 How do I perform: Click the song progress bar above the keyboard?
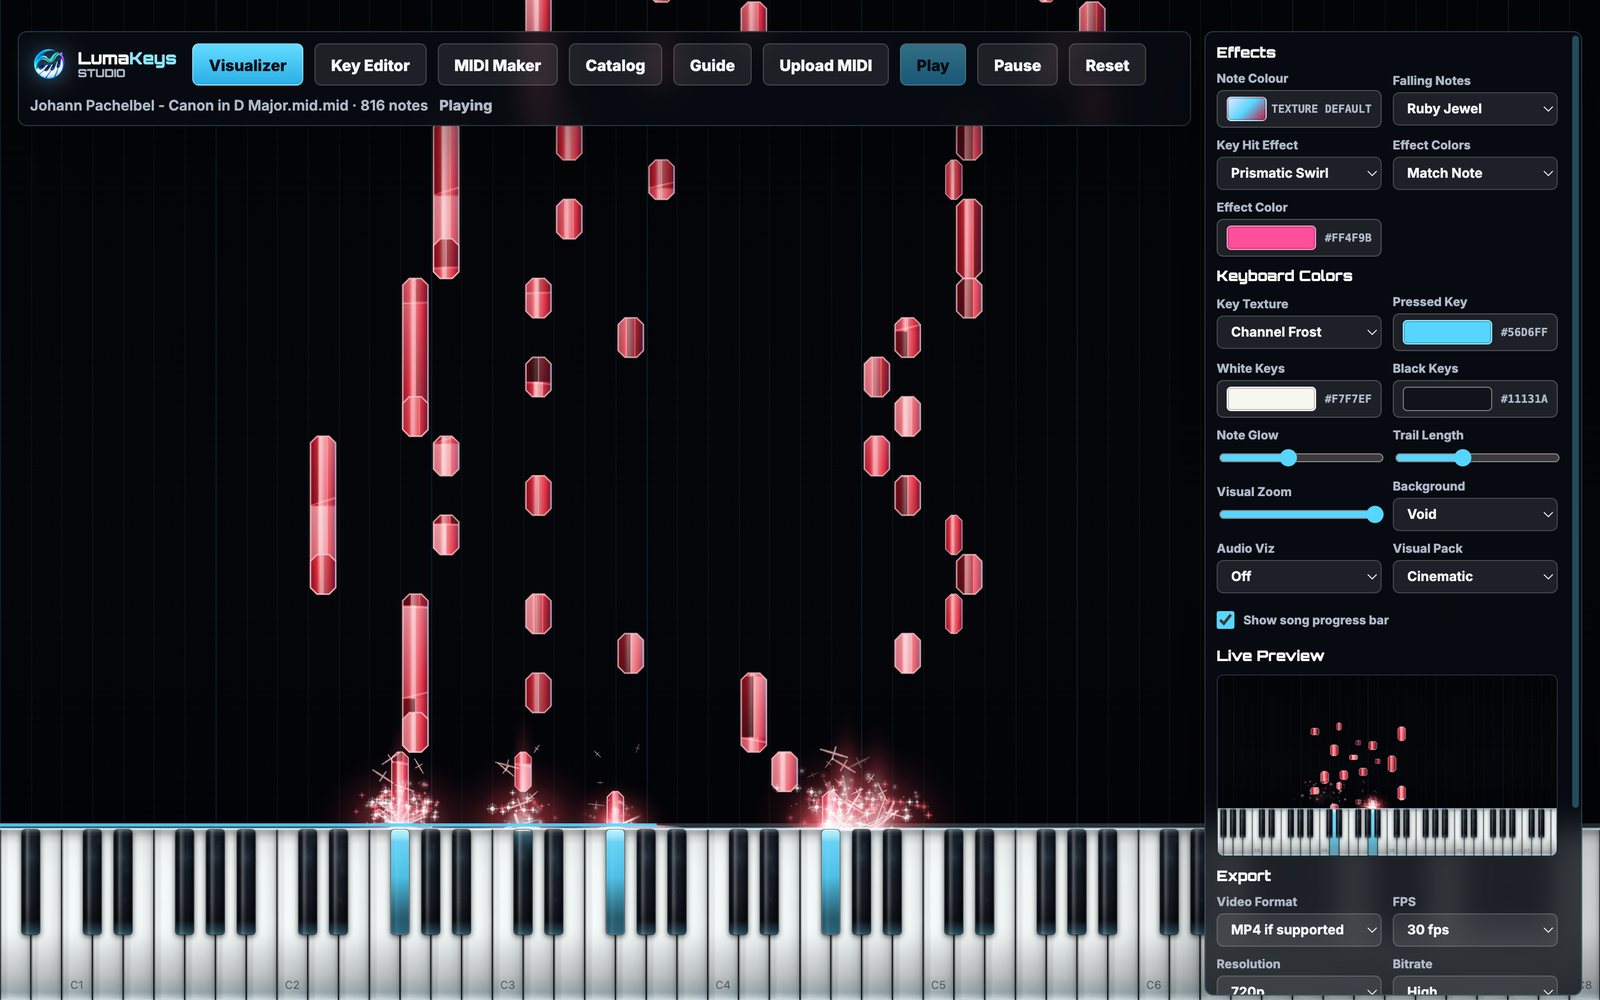coord(602,825)
